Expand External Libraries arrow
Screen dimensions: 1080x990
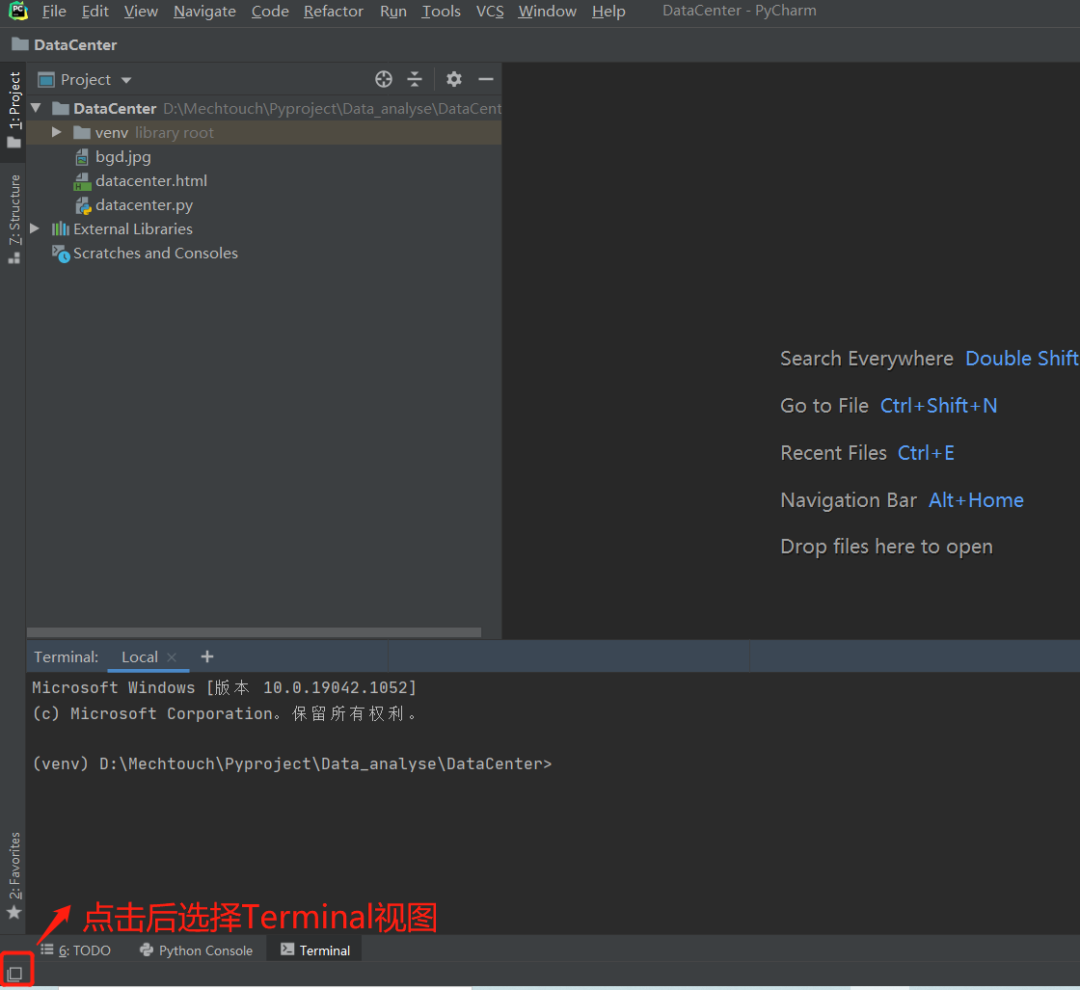(x=35, y=229)
